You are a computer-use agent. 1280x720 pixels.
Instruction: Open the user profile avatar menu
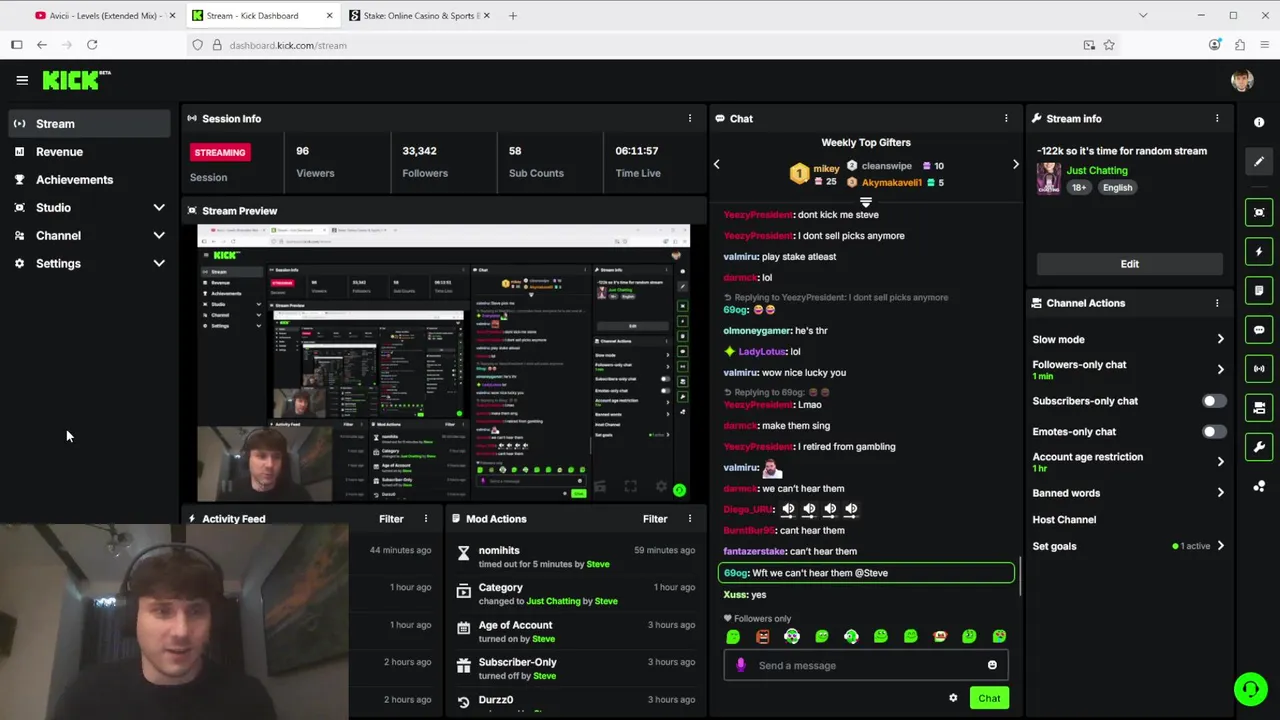coord(1242,81)
